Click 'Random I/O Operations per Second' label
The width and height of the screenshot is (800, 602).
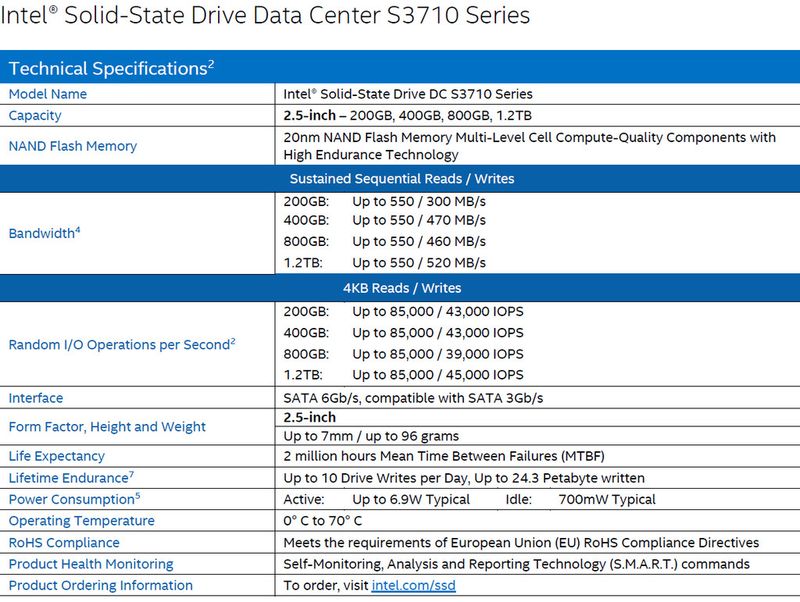(x=121, y=344)
